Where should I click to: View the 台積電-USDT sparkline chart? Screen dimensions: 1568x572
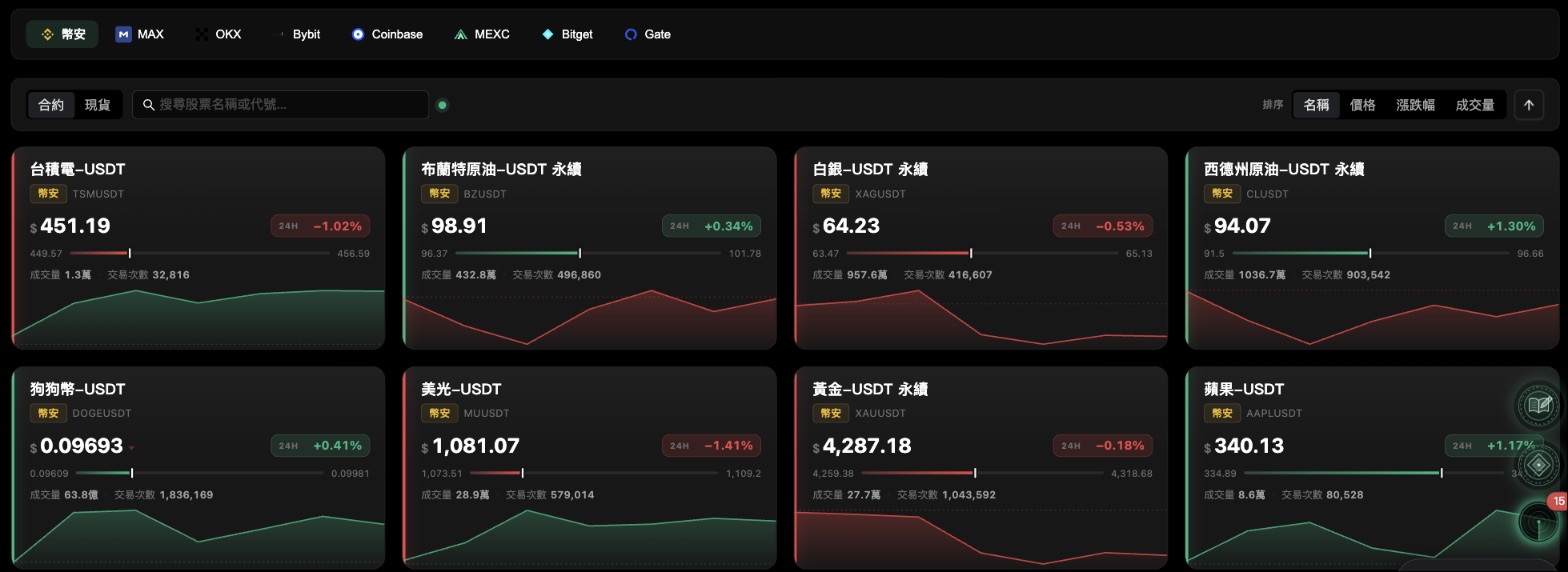pos(198,318)
